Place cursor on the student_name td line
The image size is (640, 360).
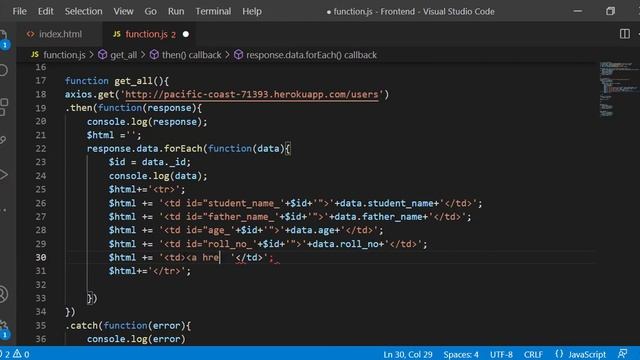295,203
